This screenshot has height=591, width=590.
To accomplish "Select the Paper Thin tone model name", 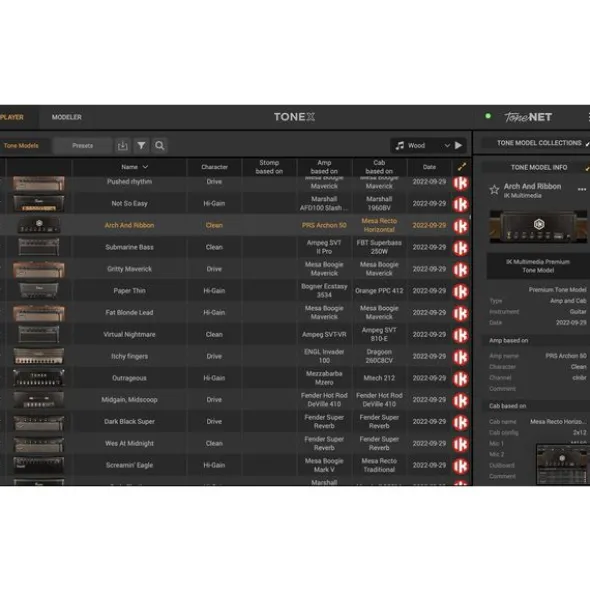I will coord(129,291).
